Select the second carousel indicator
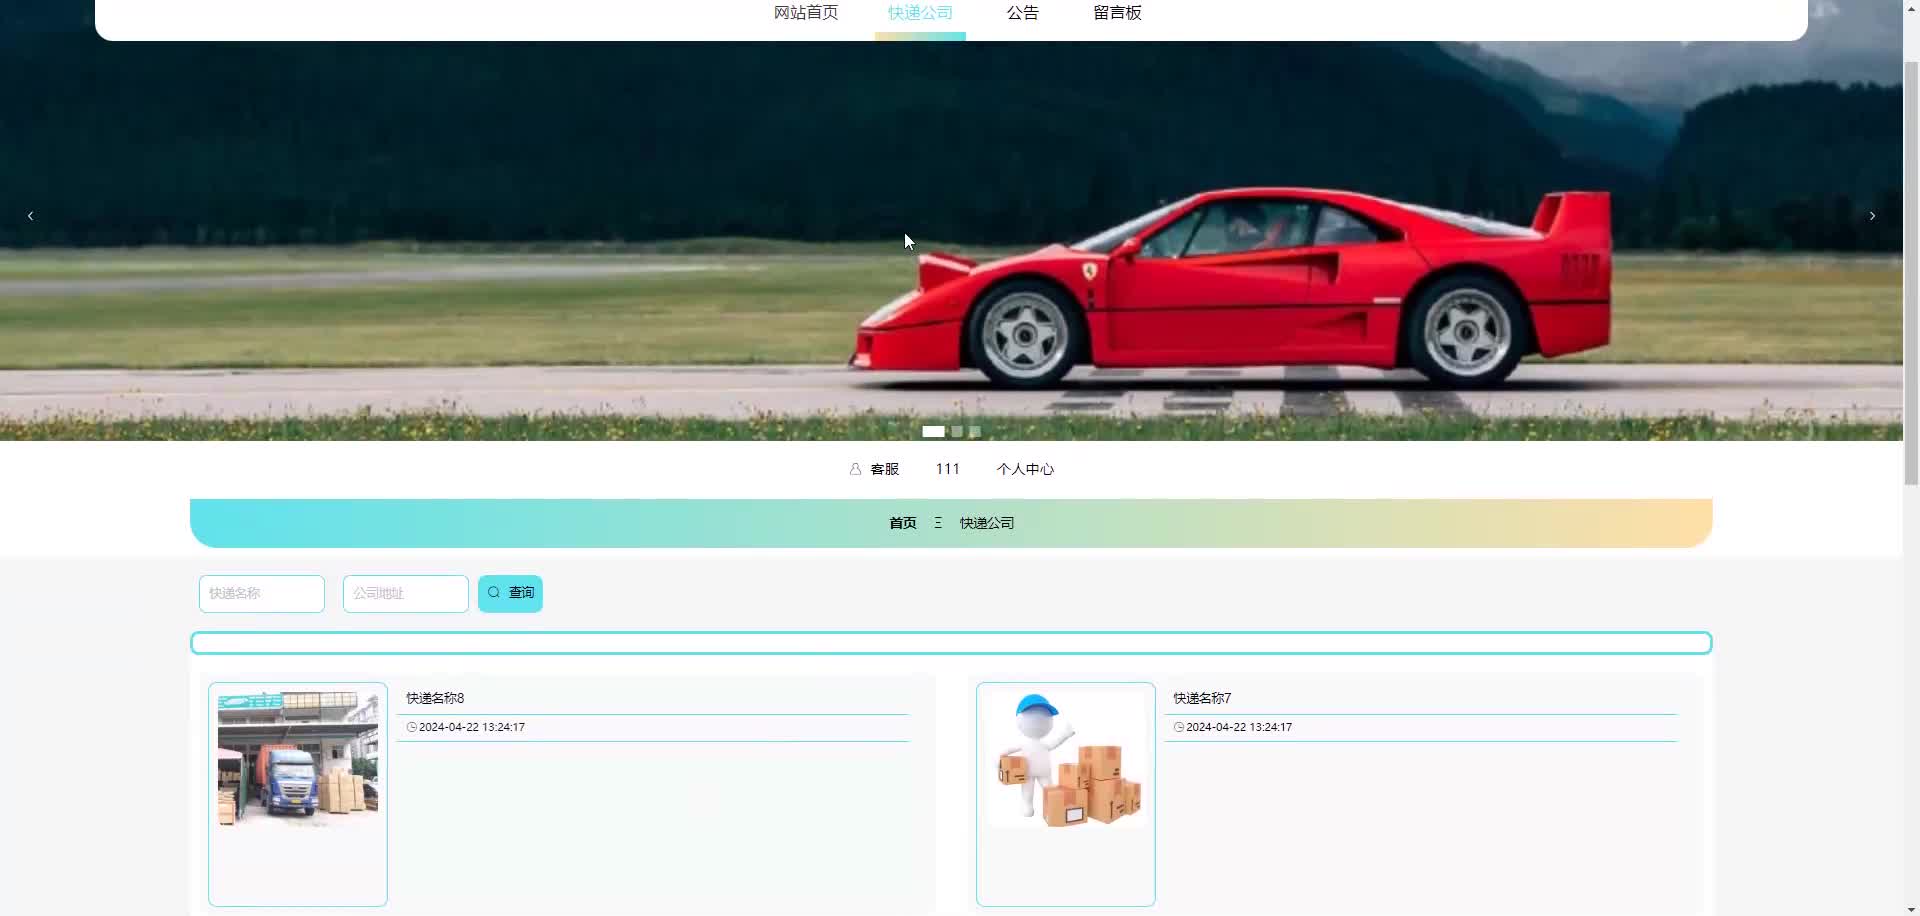Image resolution: width=1920 pixels, height=916 pixels. 957,432
